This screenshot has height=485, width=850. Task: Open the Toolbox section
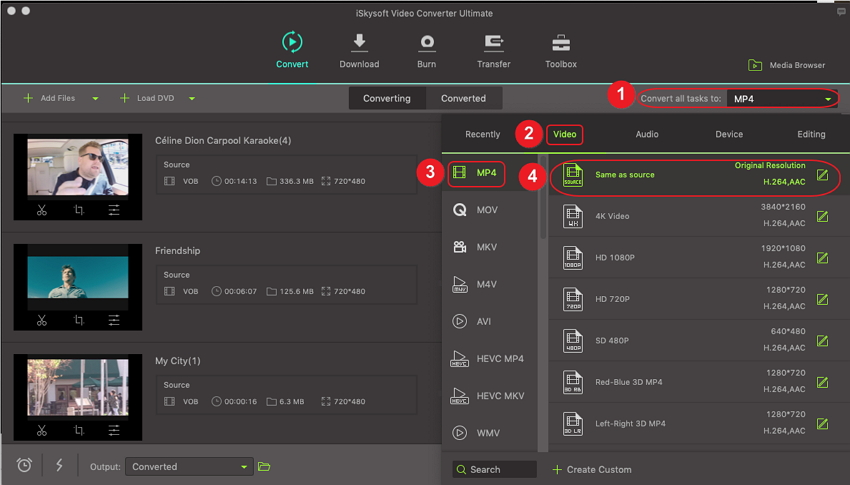(560, 43)
